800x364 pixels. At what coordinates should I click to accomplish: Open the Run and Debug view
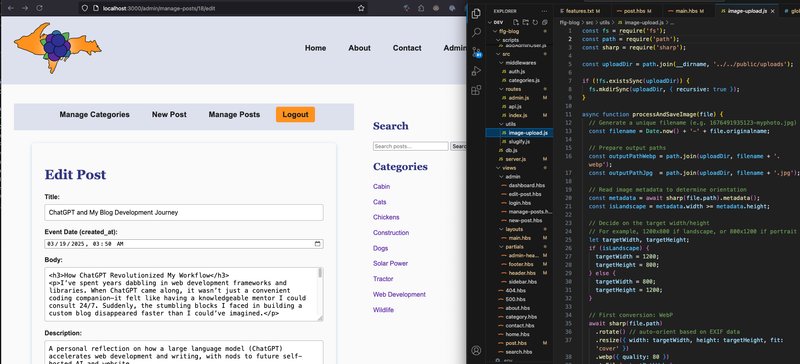[476, 71]
